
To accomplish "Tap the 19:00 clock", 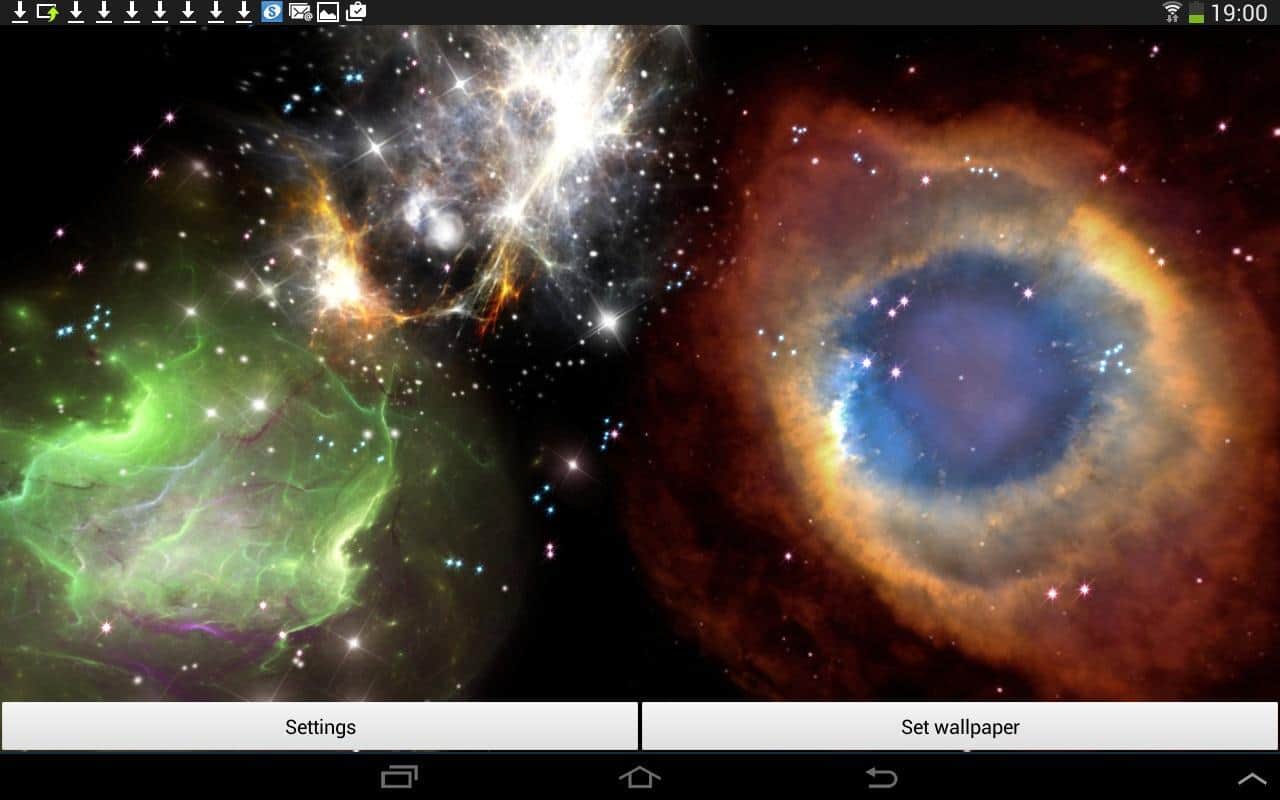I will [1239, 13].
